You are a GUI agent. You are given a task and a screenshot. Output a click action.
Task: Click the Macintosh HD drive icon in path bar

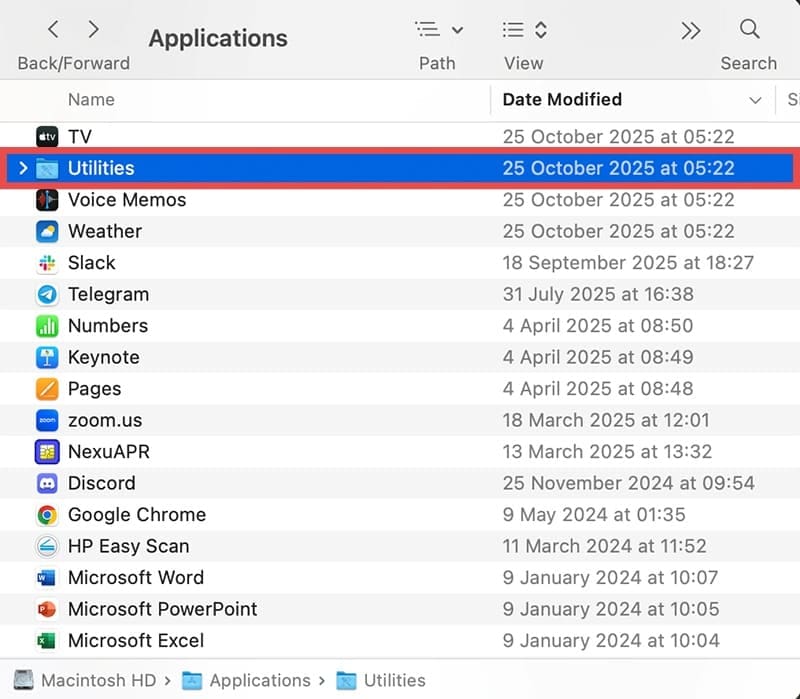click(x=23, y=680)
